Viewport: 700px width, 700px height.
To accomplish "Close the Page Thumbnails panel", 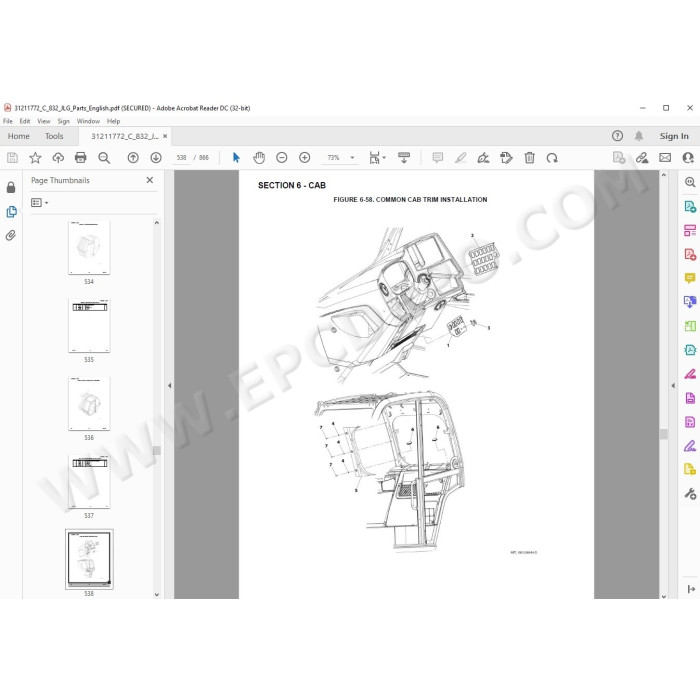I will point(150,180).
